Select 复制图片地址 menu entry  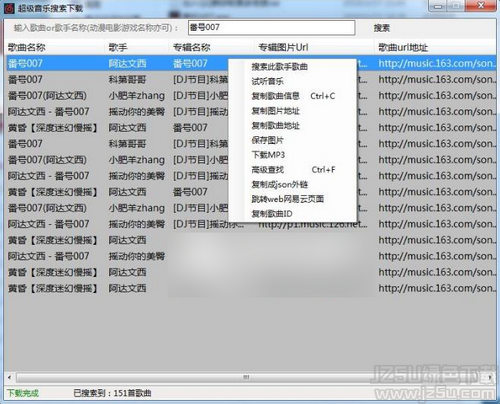click(x=275, y=111)
